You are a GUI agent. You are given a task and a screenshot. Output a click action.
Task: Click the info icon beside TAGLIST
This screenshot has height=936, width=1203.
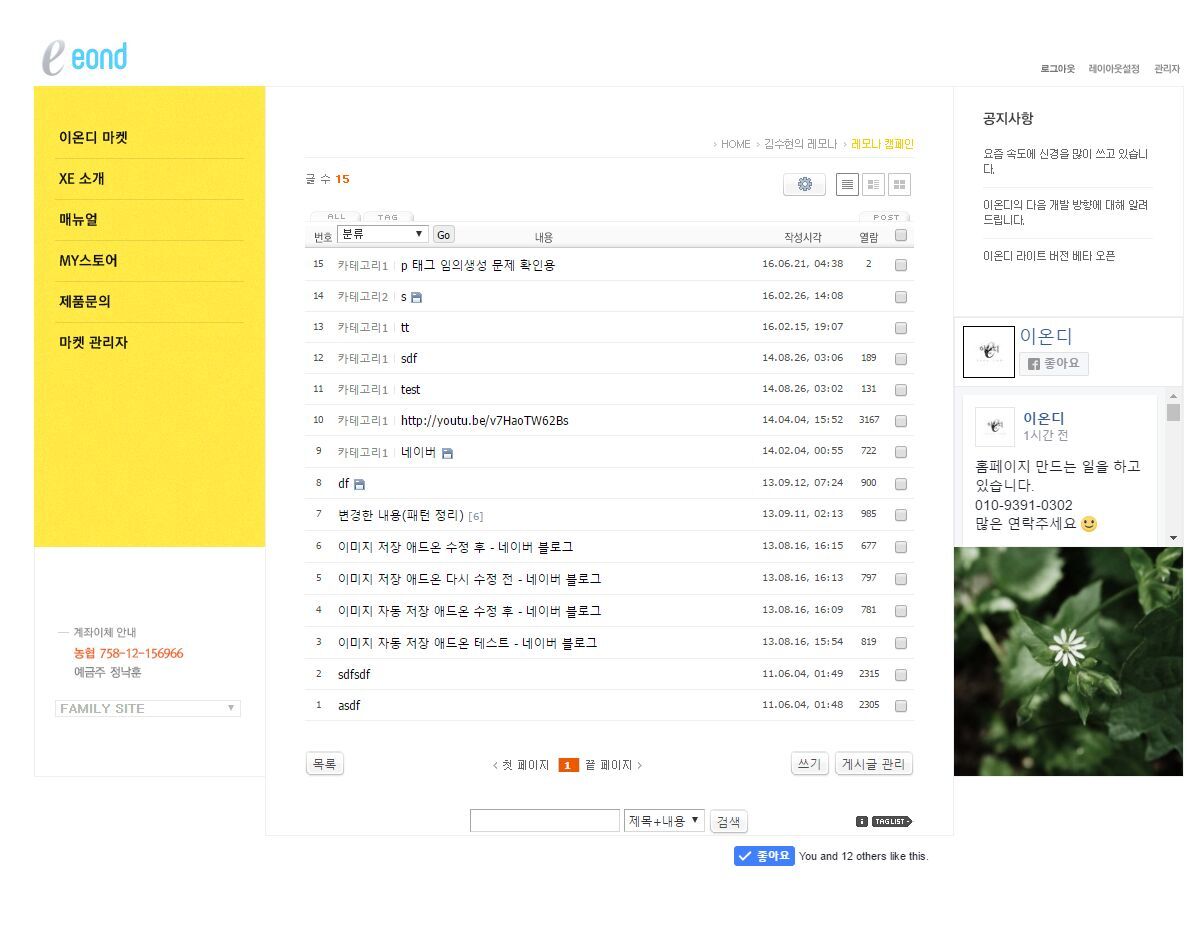click(x=862, y=822)
